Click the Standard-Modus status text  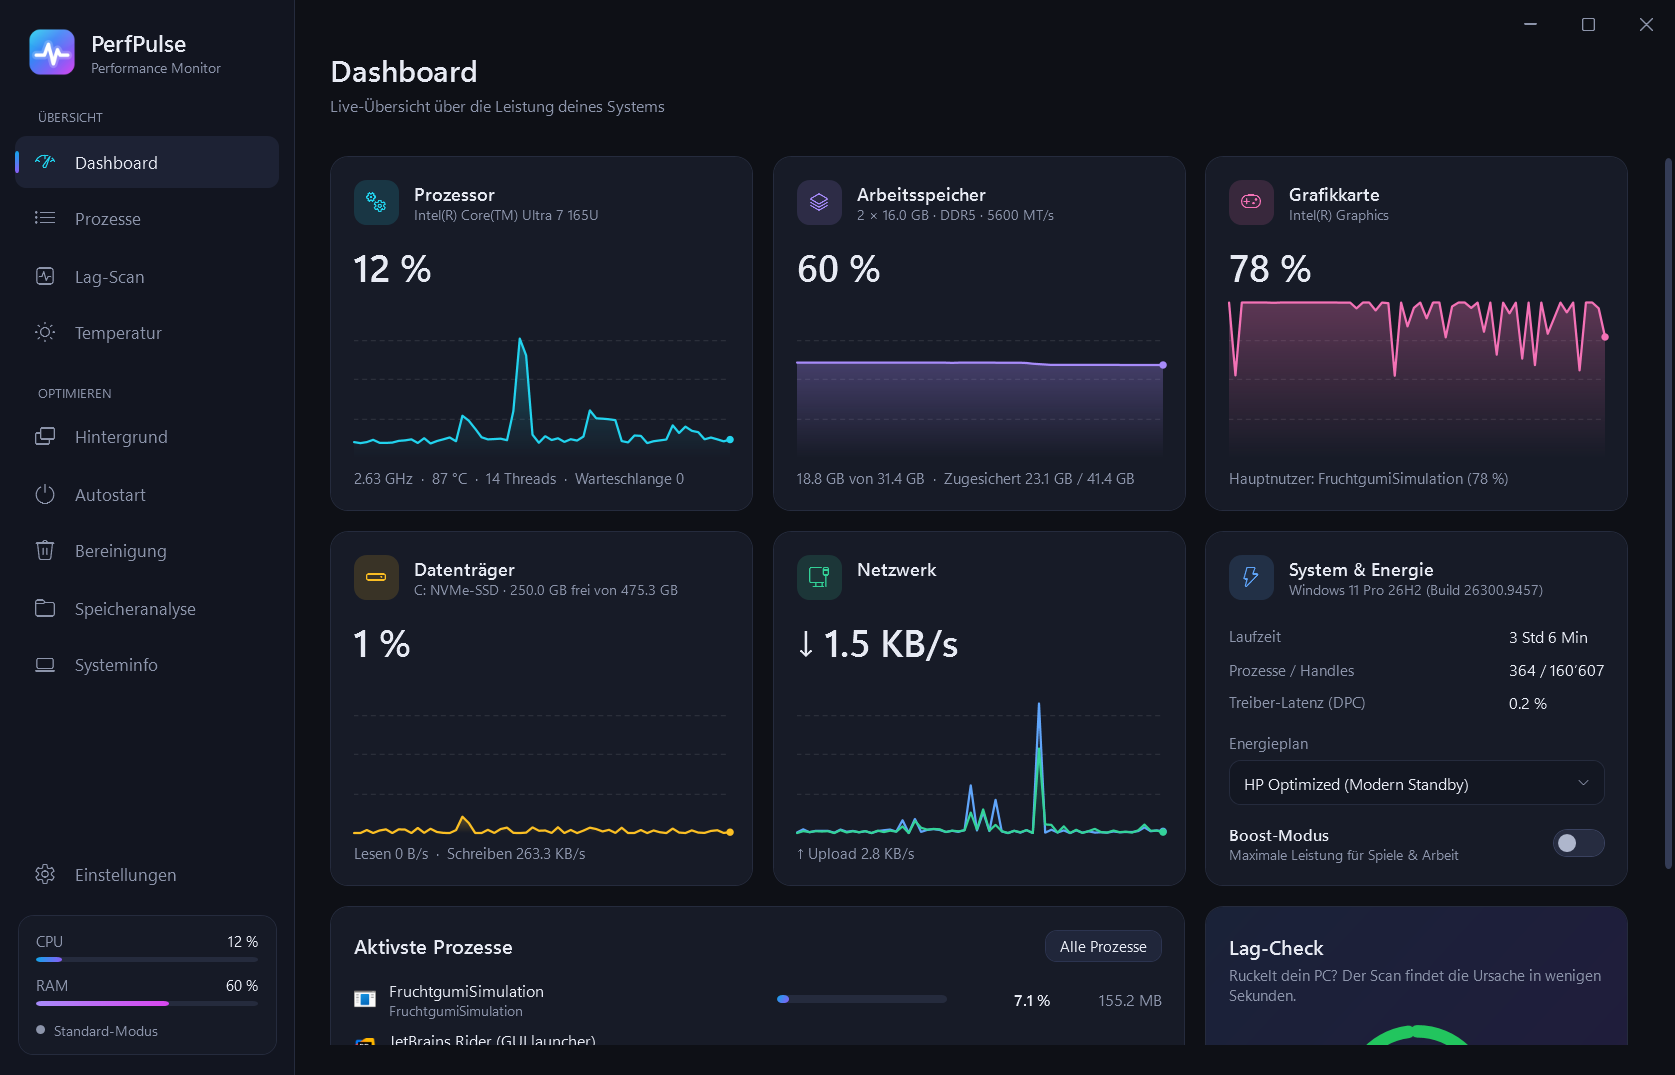tap(106, 1031)
